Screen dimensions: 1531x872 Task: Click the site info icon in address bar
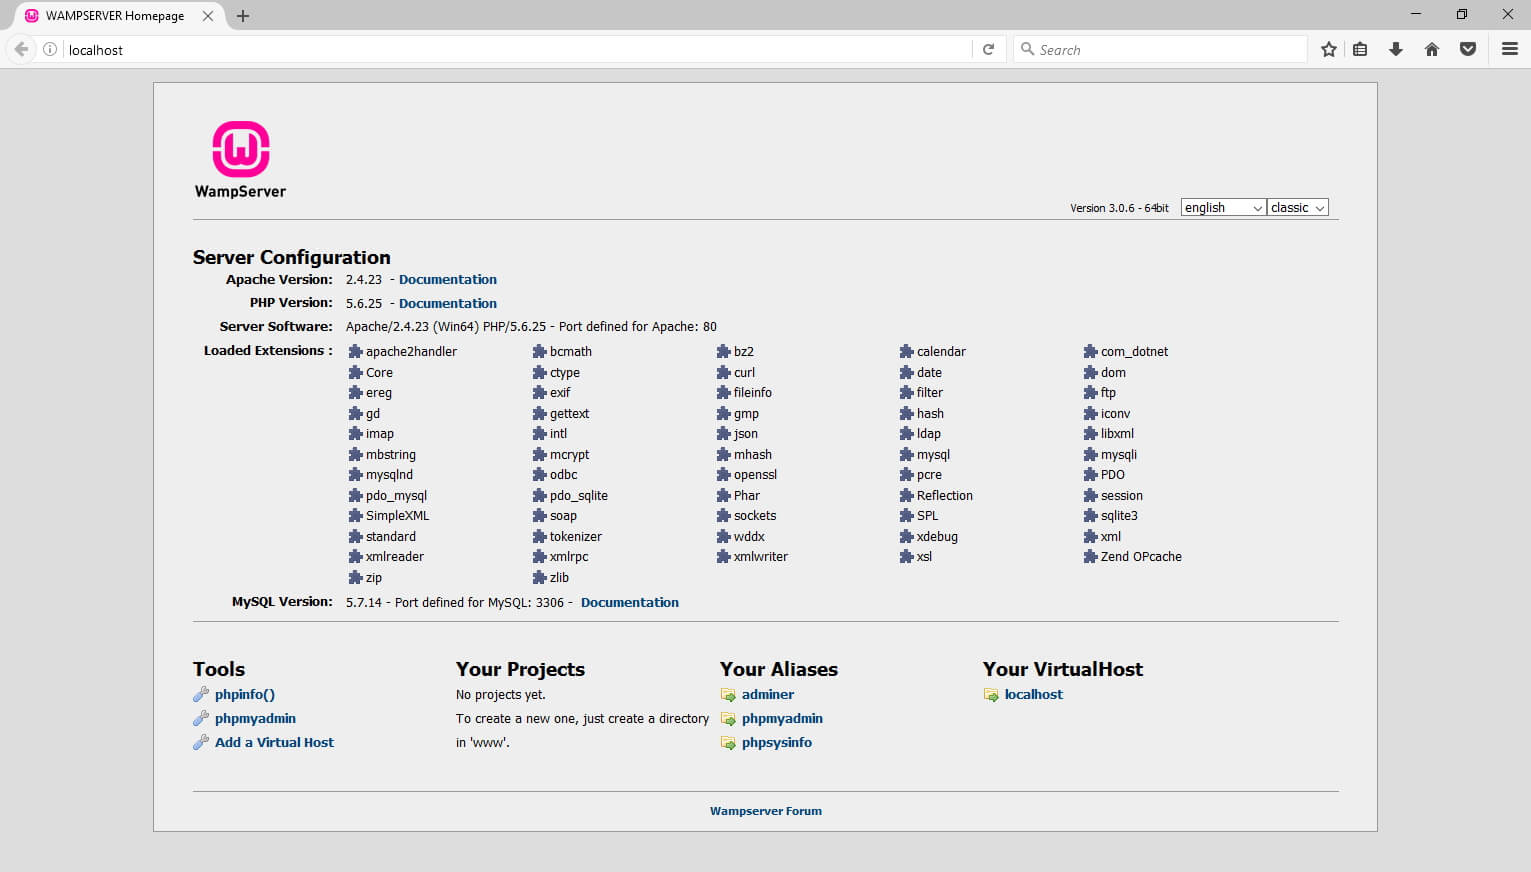coord(50,49)
